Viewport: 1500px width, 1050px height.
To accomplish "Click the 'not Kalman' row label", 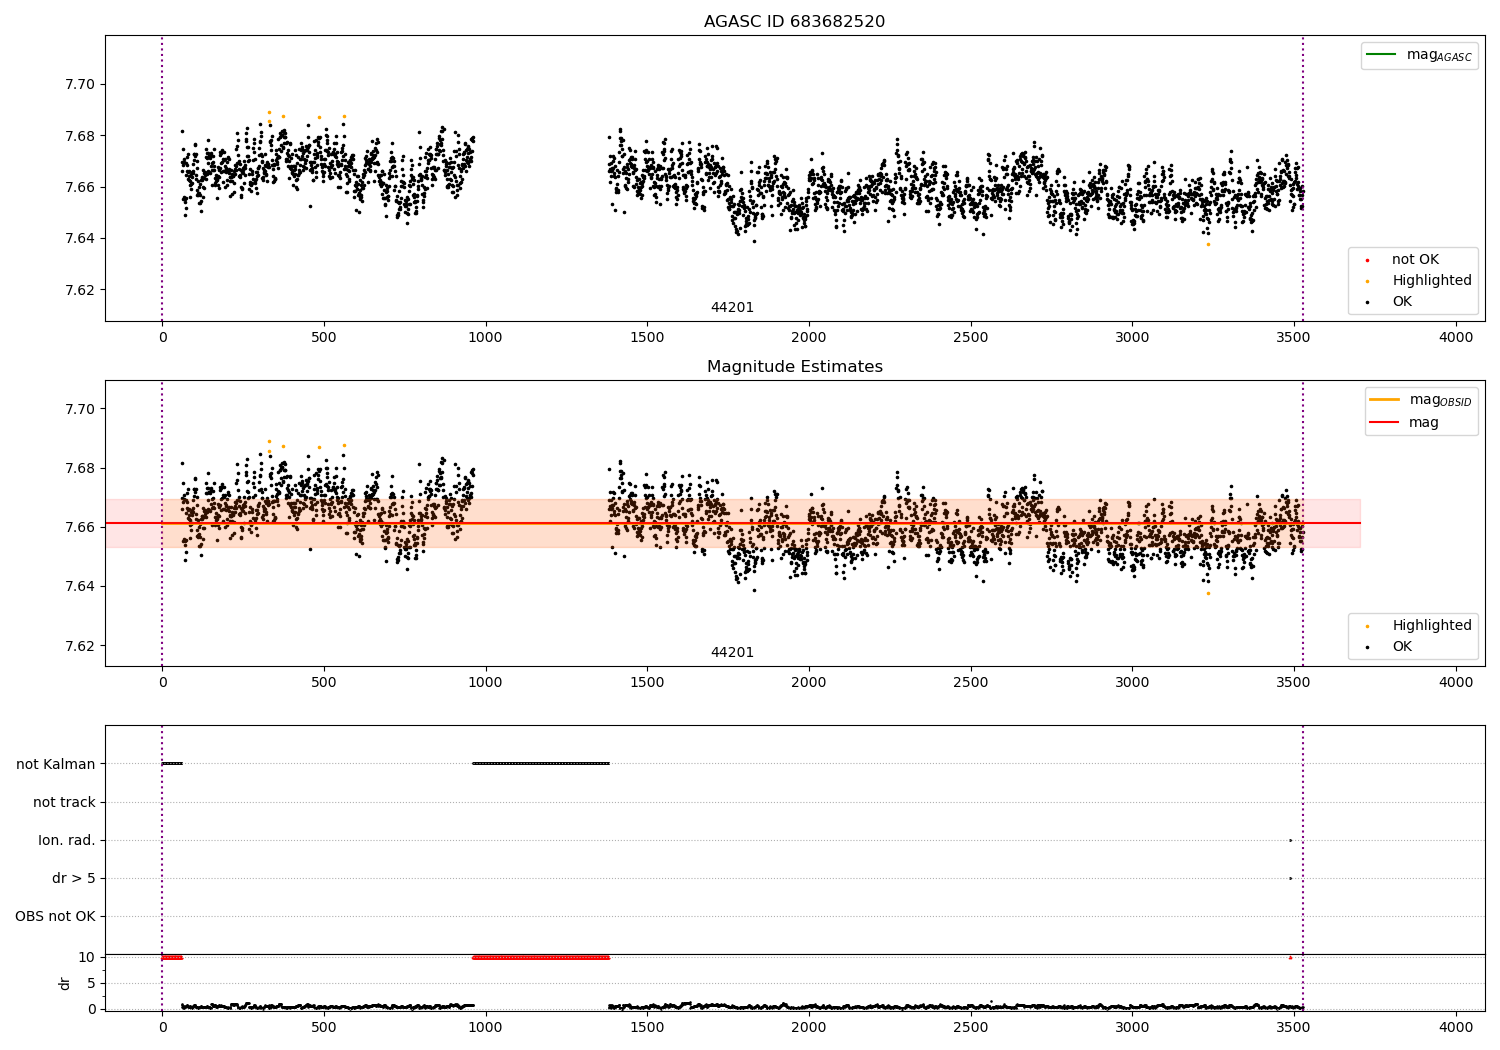I will 56,764.
